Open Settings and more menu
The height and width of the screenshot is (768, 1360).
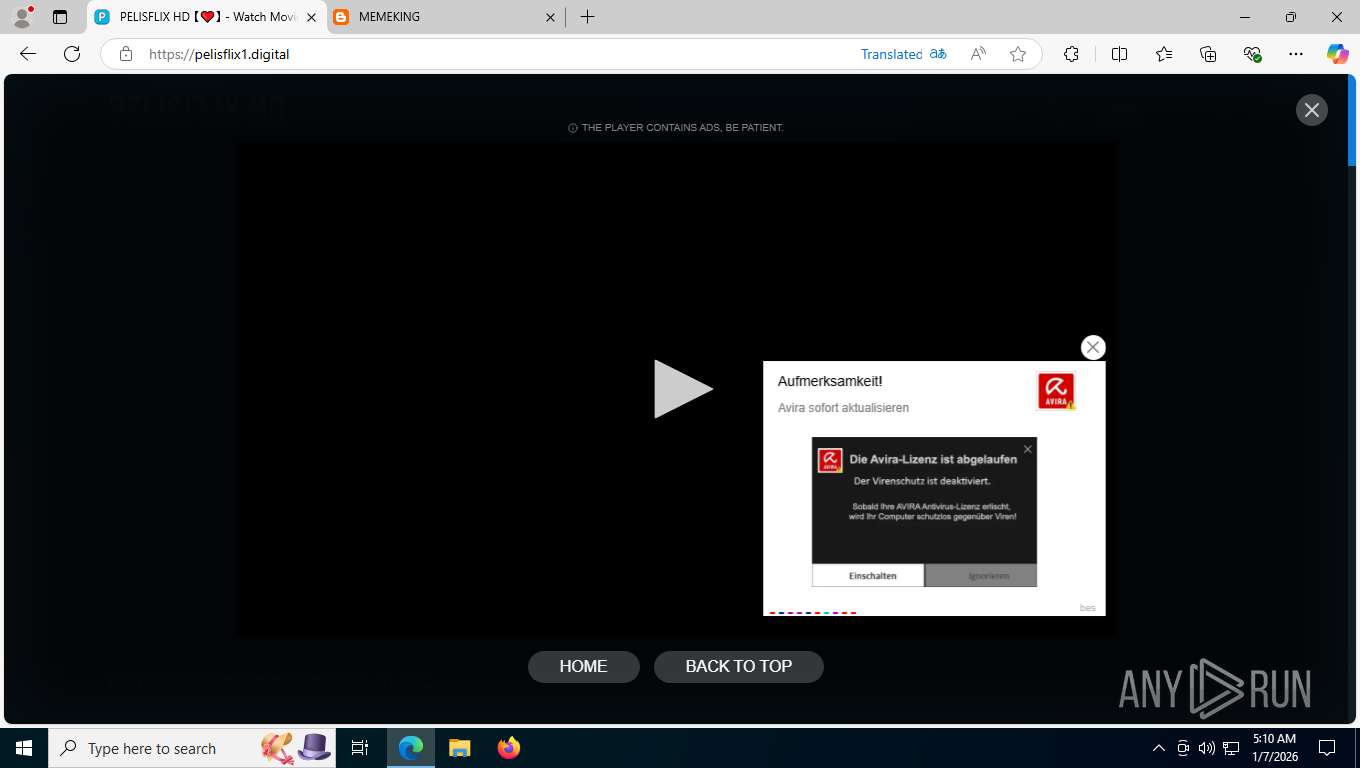(x=1296, y=54)
